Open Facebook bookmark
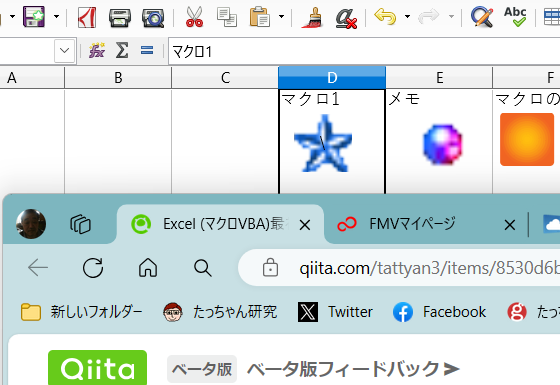The image size is (560, 385). coord(439,312)
